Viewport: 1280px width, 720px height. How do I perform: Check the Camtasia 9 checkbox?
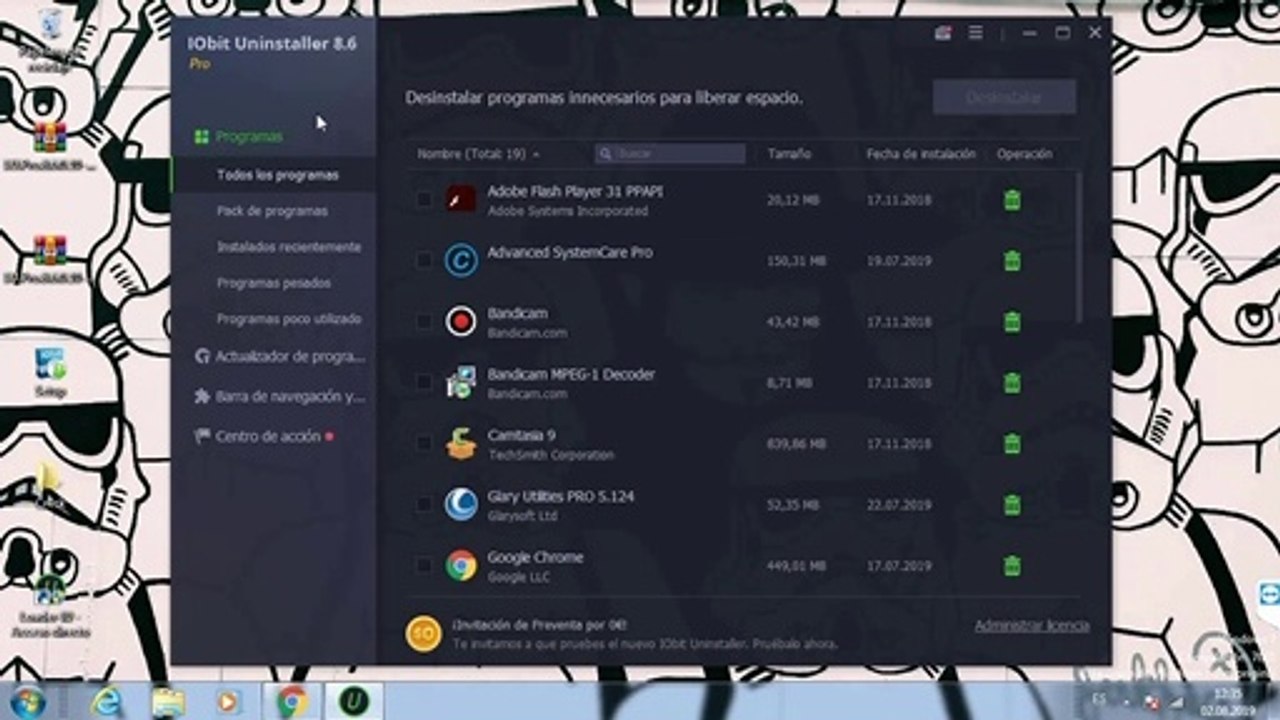tap(424, 444)
